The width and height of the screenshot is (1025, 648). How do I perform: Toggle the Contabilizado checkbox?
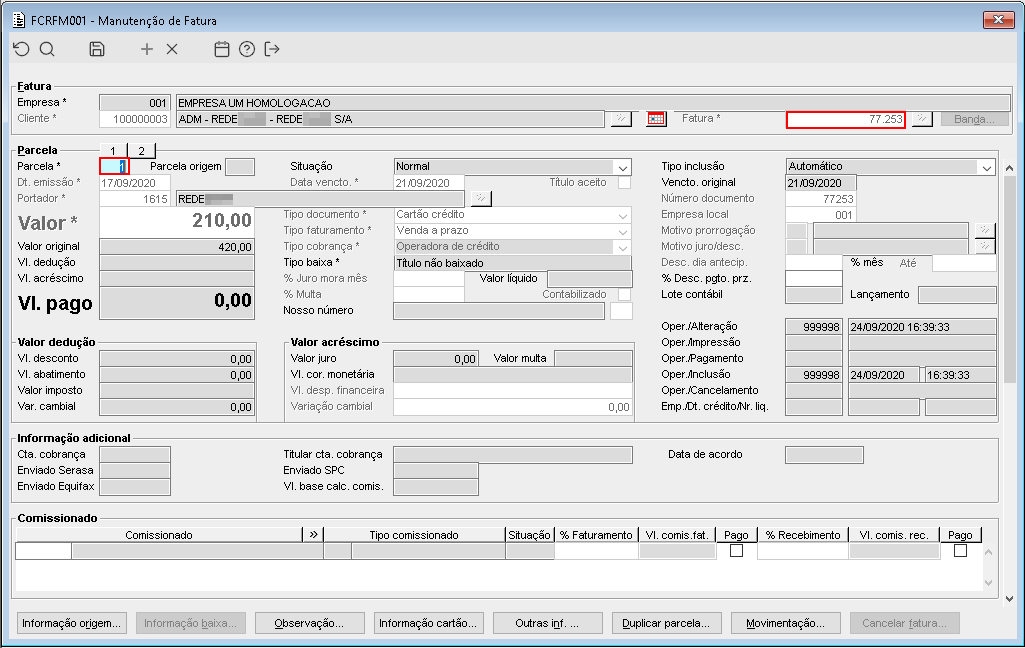click(625, 294)
